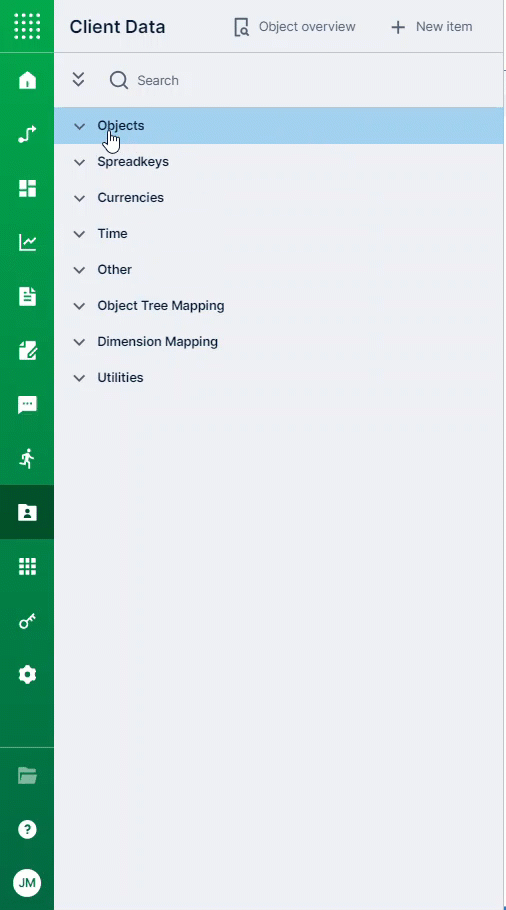506x910 pixels.
Task: Open the running person icon in sidebar
Action: click(27, 458)
